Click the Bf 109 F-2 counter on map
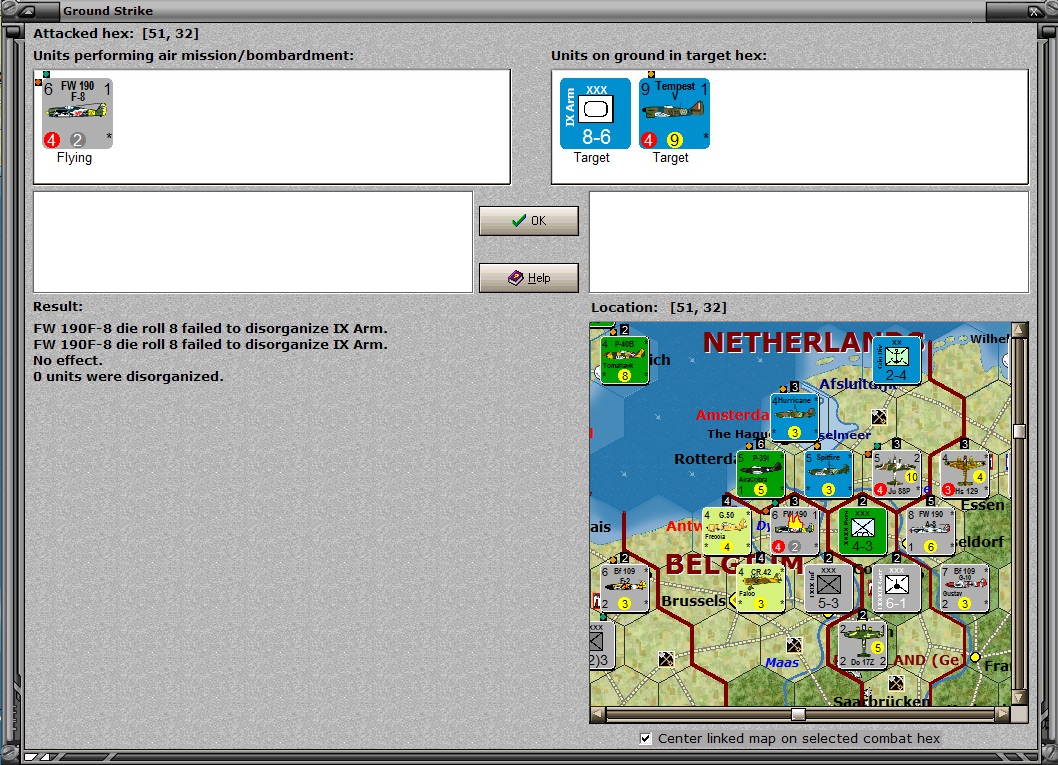Image resolution: width=1058 pixels, height=765 pixels. [x=624, y=588]
